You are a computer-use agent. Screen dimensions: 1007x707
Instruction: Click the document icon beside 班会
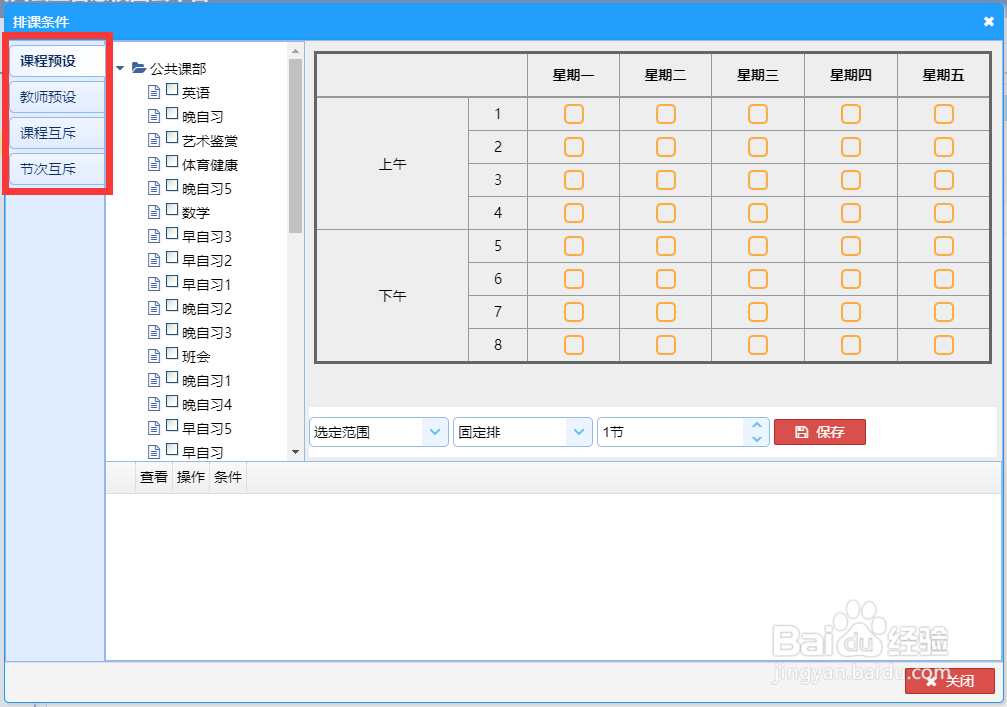[x=154, y=356]
